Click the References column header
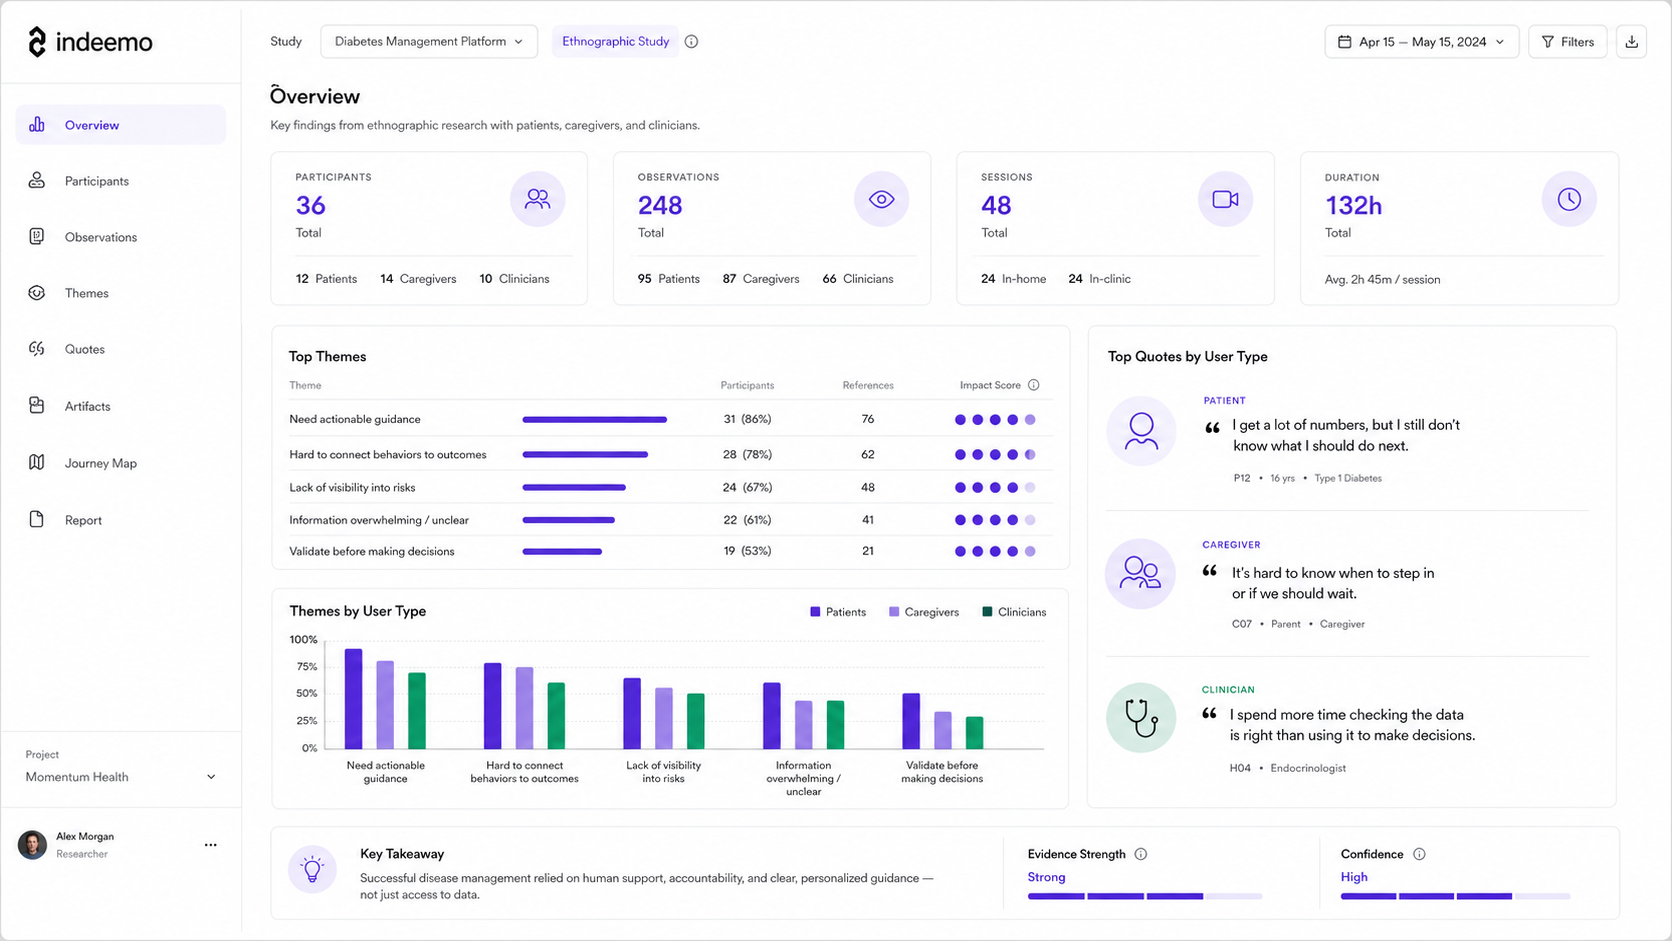The image size is (1672, 941). point(868,385)
